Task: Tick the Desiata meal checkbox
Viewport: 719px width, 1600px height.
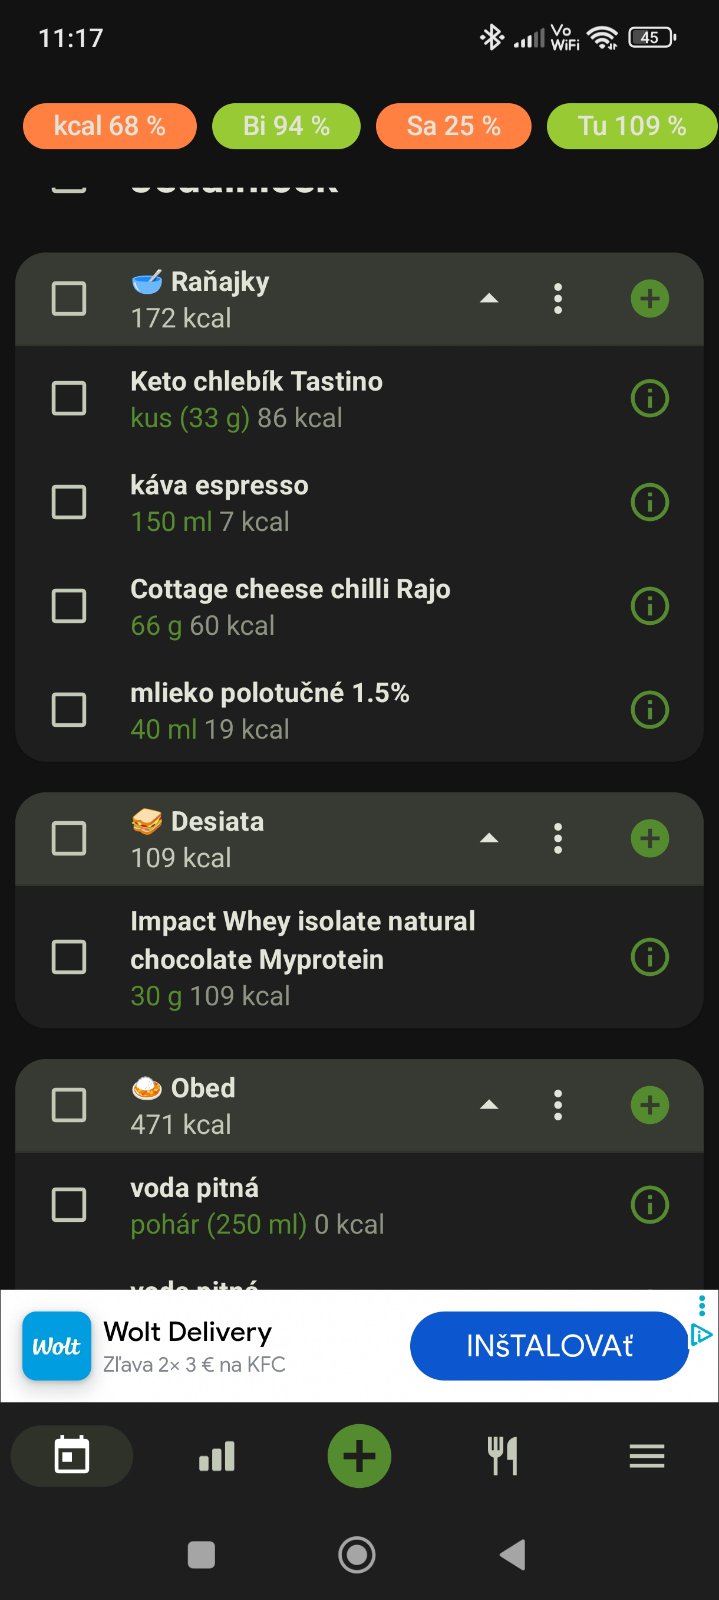Action: (x=69, y=838)
